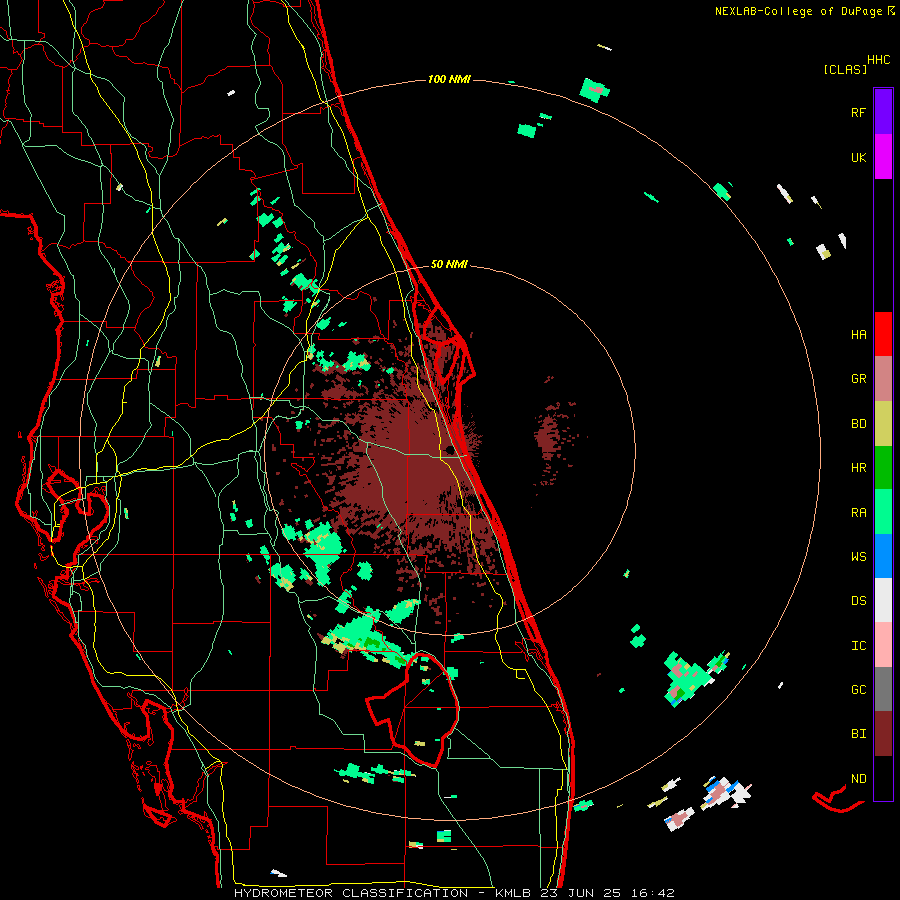The height and width of the screenshot is (900, 900).
Task: Click the "[CLAS]" legend heading
Action: (845, 70)
